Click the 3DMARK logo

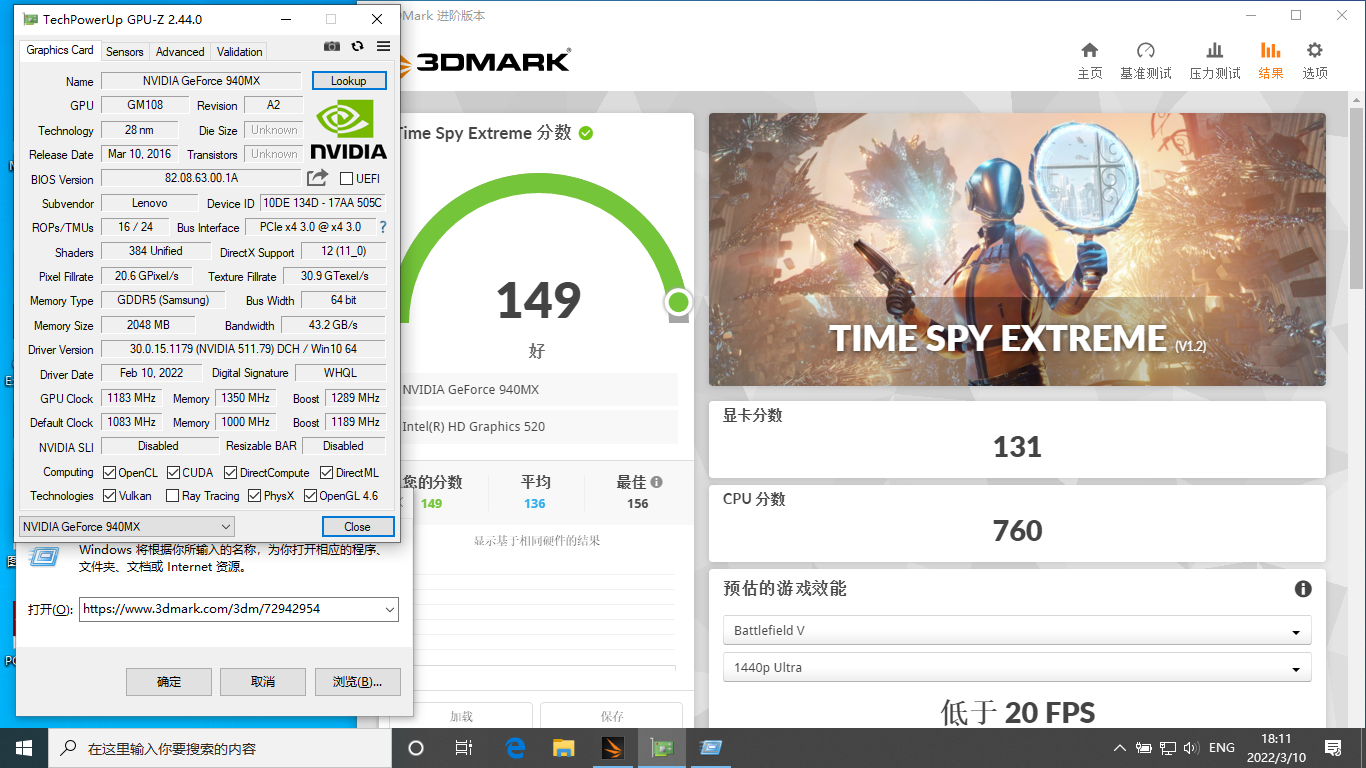click(x=484, y=62)
